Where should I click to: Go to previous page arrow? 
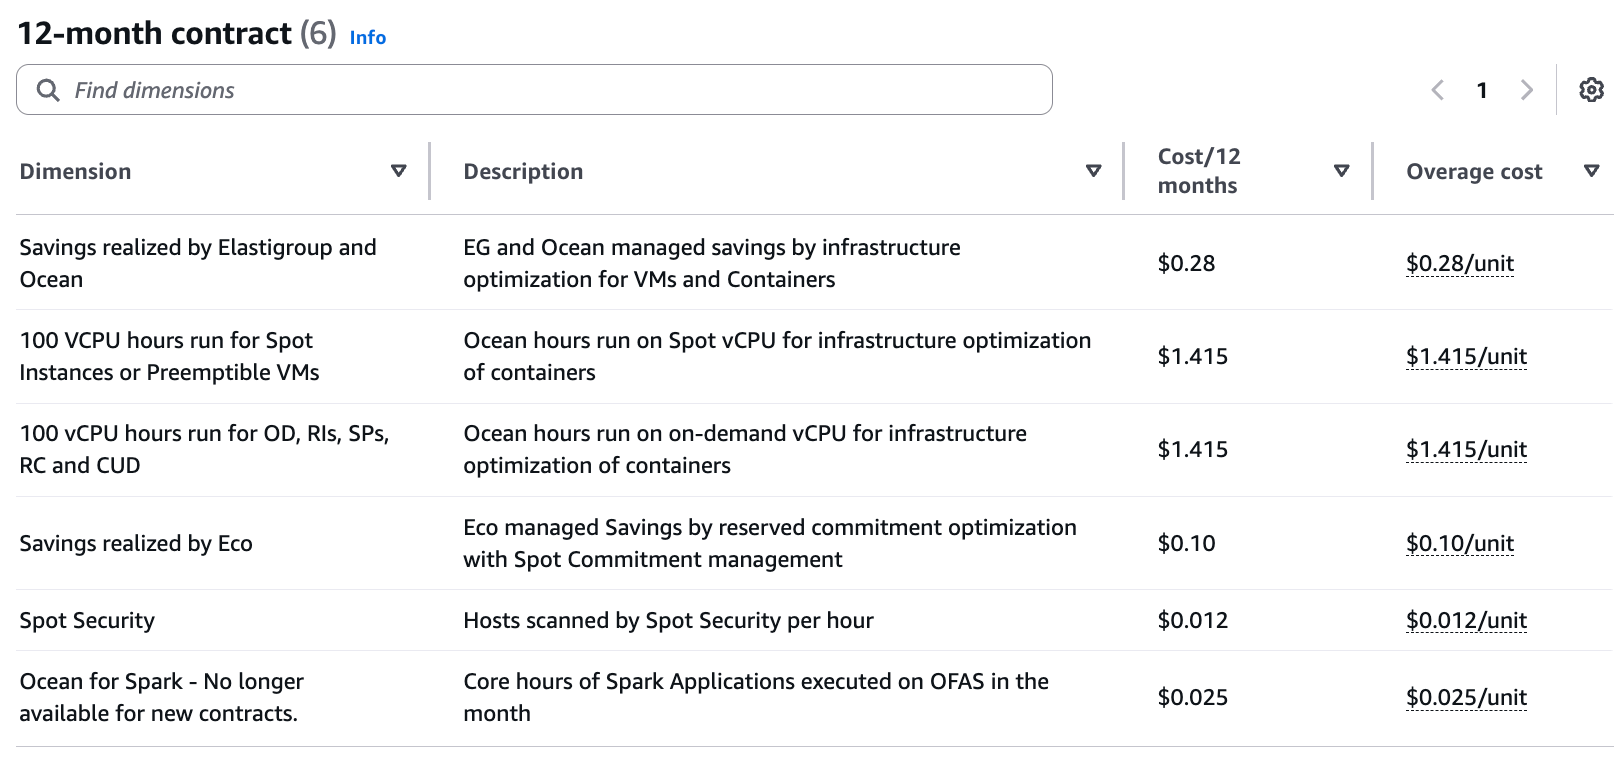[x=1438, y=90]
